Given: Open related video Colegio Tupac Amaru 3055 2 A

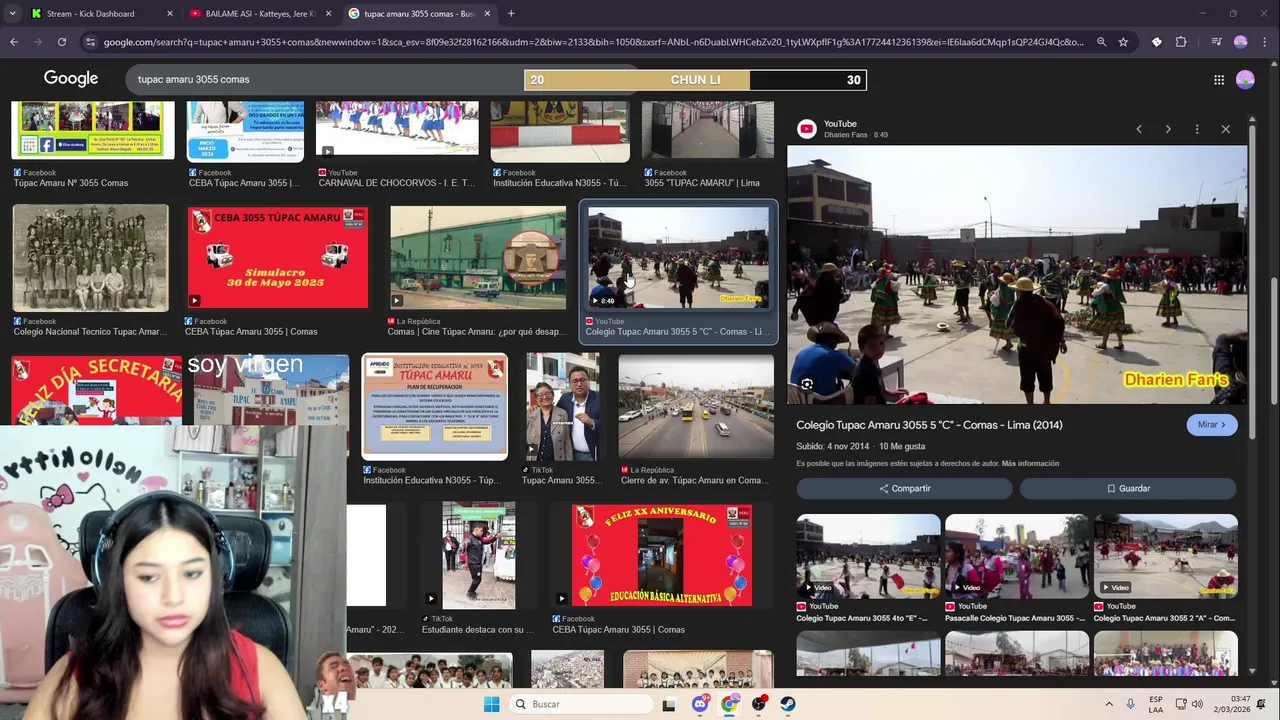Looking at the screenshot, I should (x=1166, y=555).
